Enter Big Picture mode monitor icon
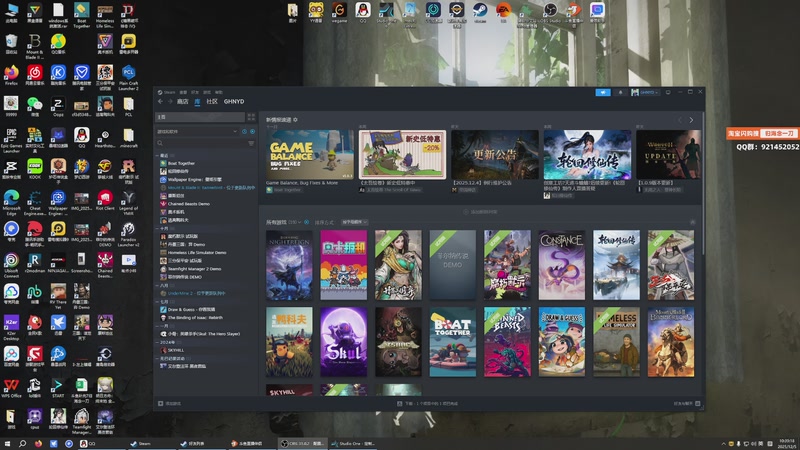 pos(668,92)
